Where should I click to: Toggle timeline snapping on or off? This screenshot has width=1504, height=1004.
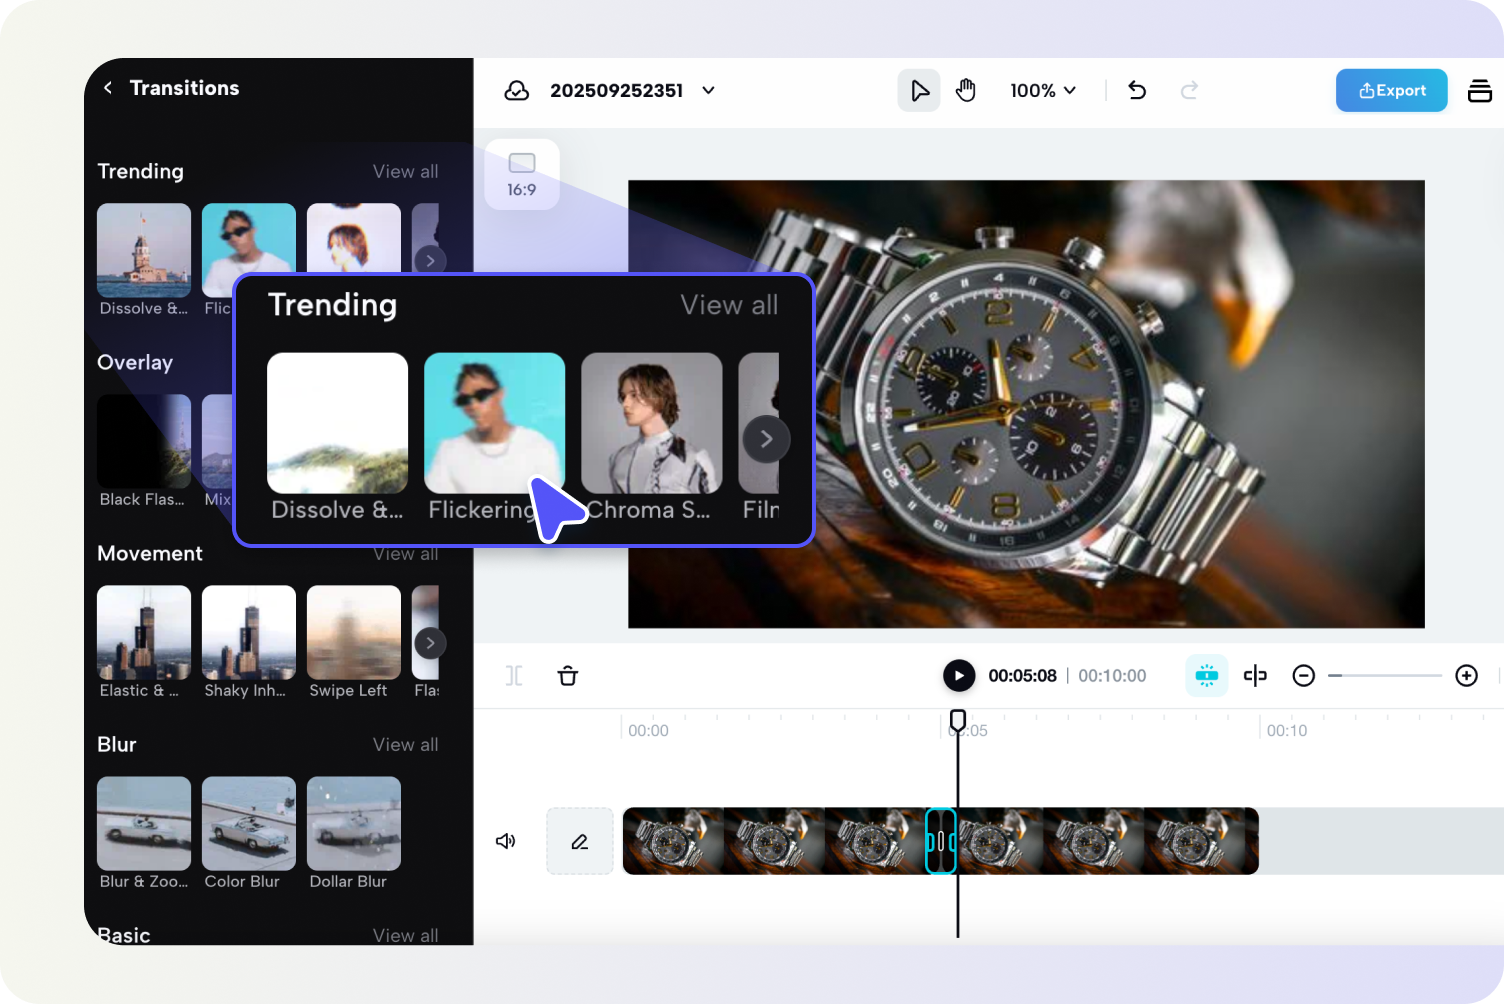click(x=1206, y=676)
